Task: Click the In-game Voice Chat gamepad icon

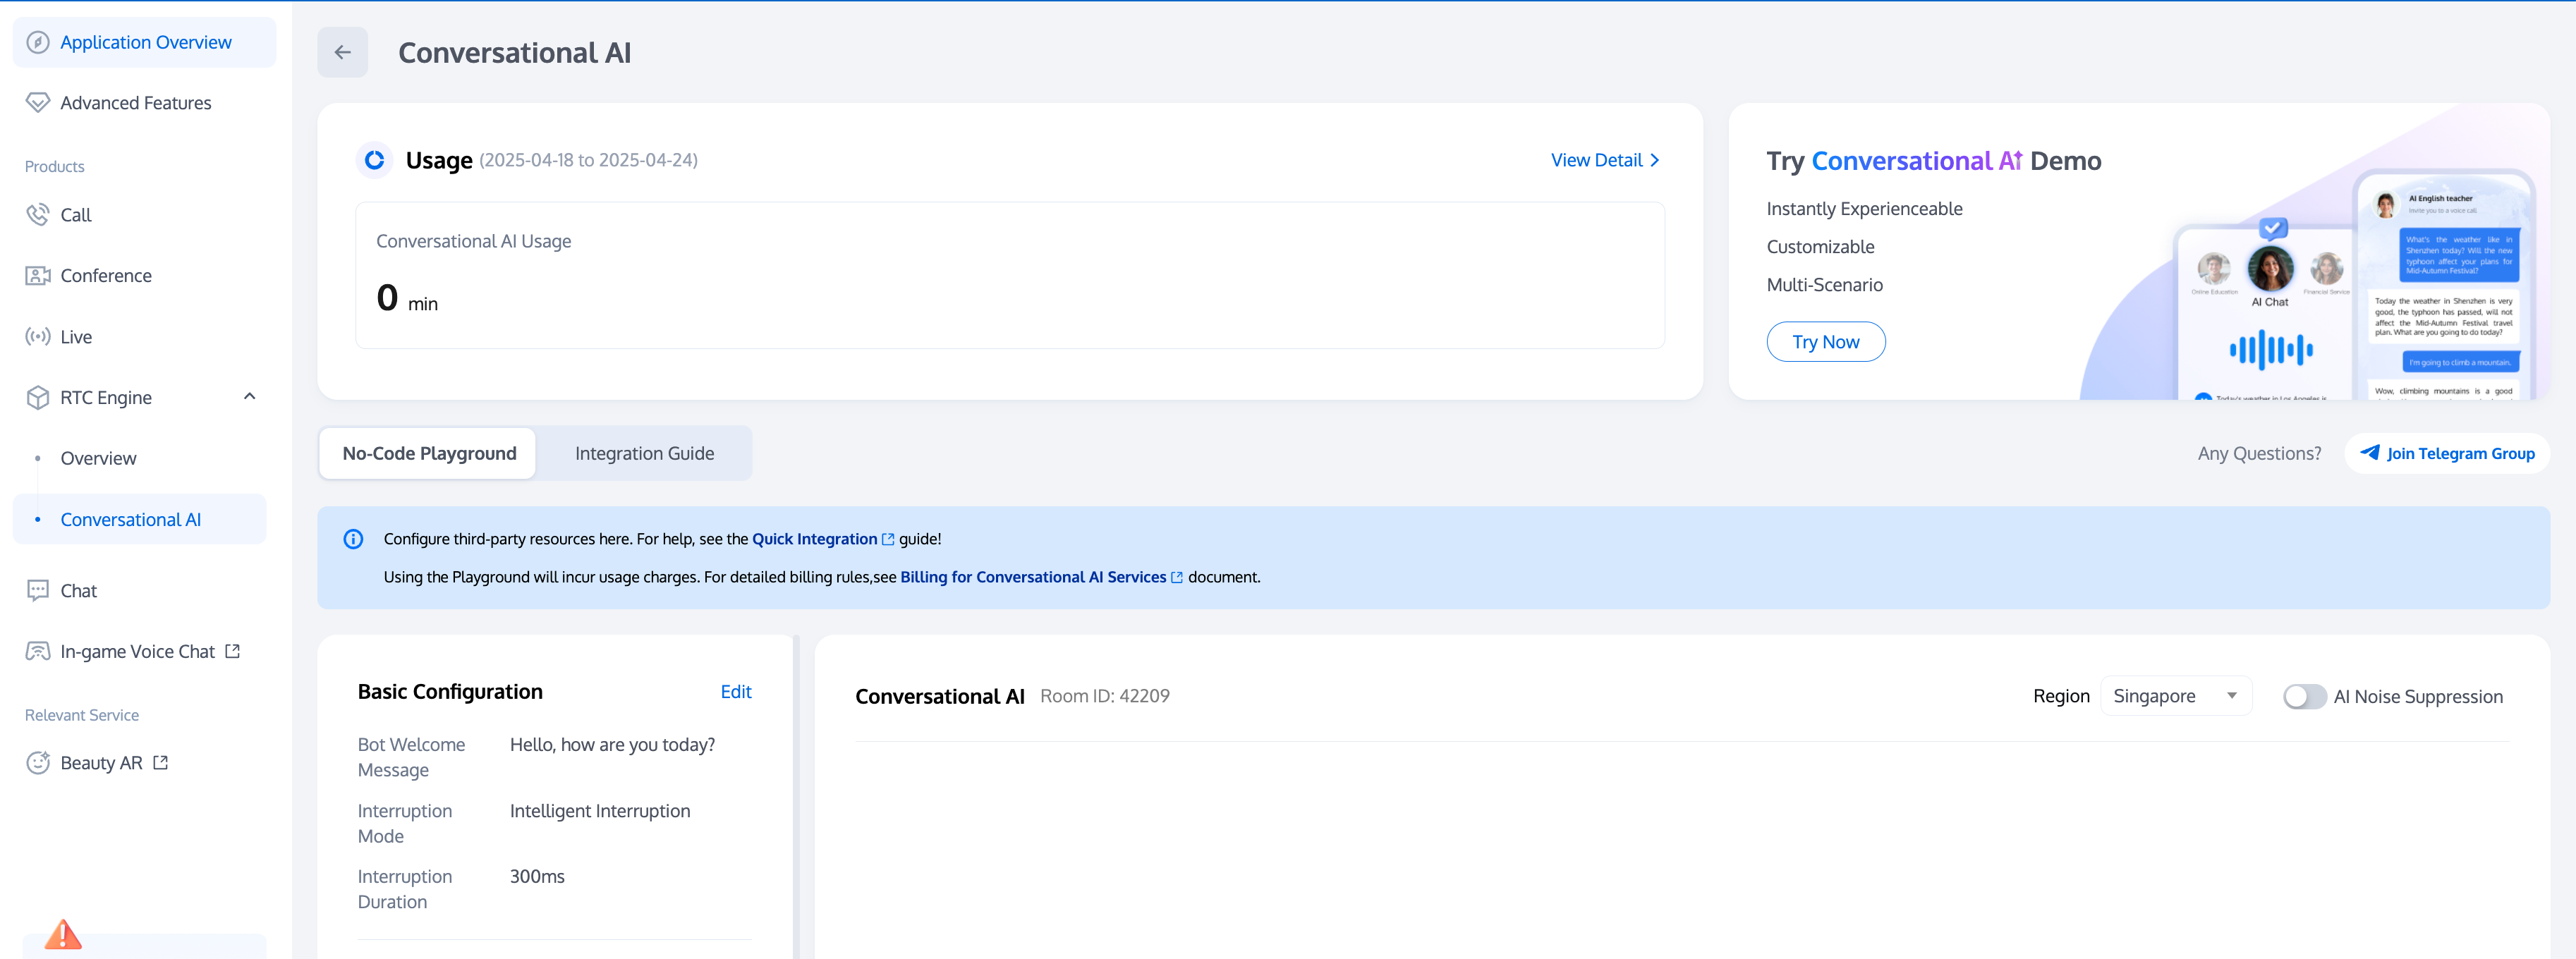Action: pyautogui.click(x=38, y=652)
